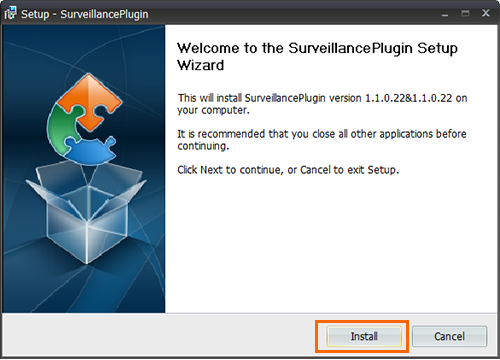Close the Setup window with X

click(x=486, y=13)
